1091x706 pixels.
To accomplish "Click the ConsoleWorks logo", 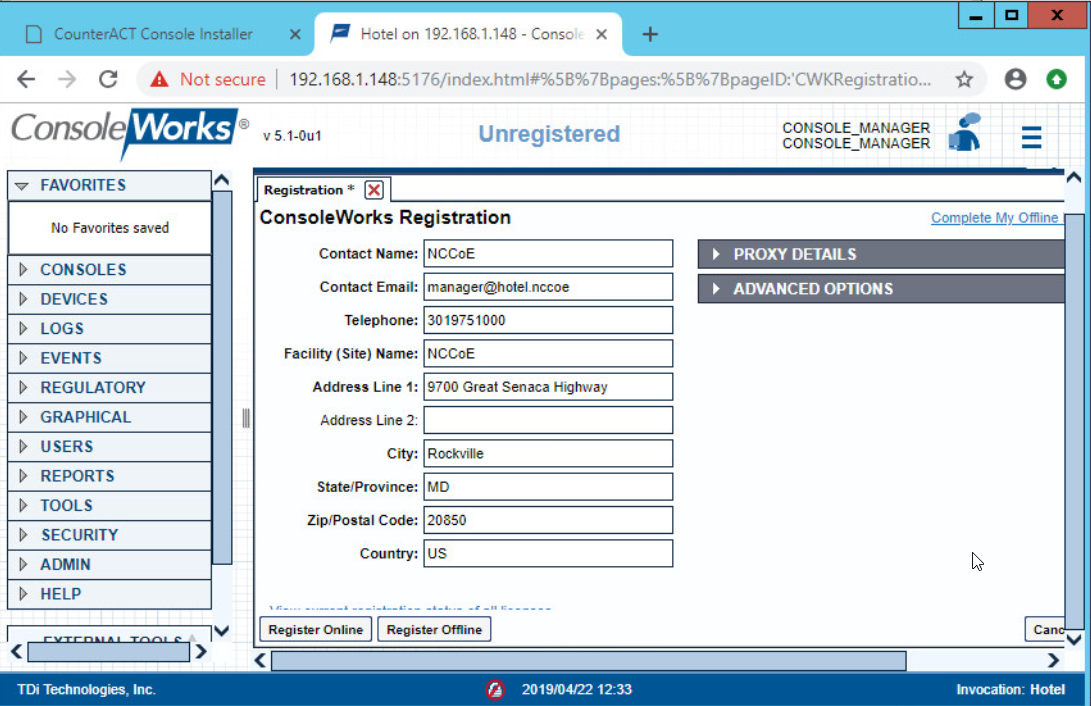I will pos(130,132).
